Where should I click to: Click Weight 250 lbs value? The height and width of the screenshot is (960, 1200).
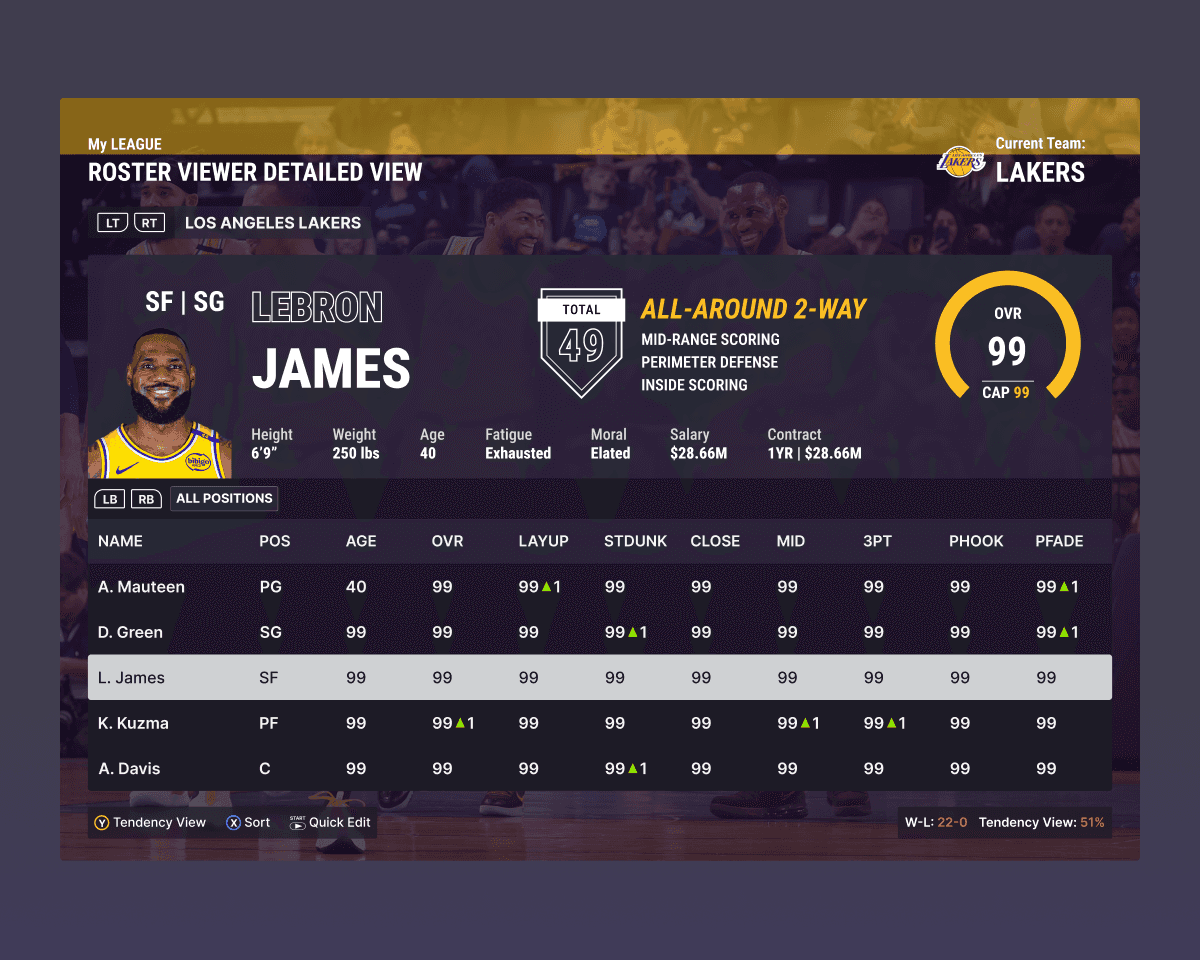[356, 453]
